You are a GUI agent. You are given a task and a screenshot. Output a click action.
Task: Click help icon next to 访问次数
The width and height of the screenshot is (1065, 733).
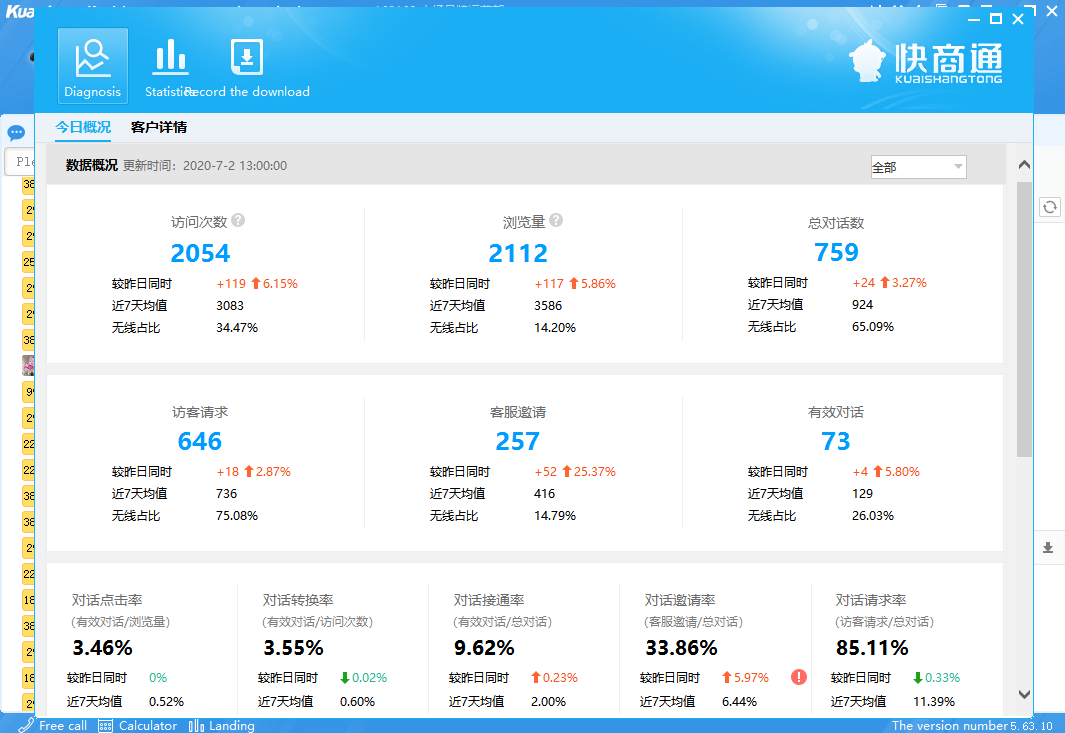pyautogui.click(x=238, y=221)
